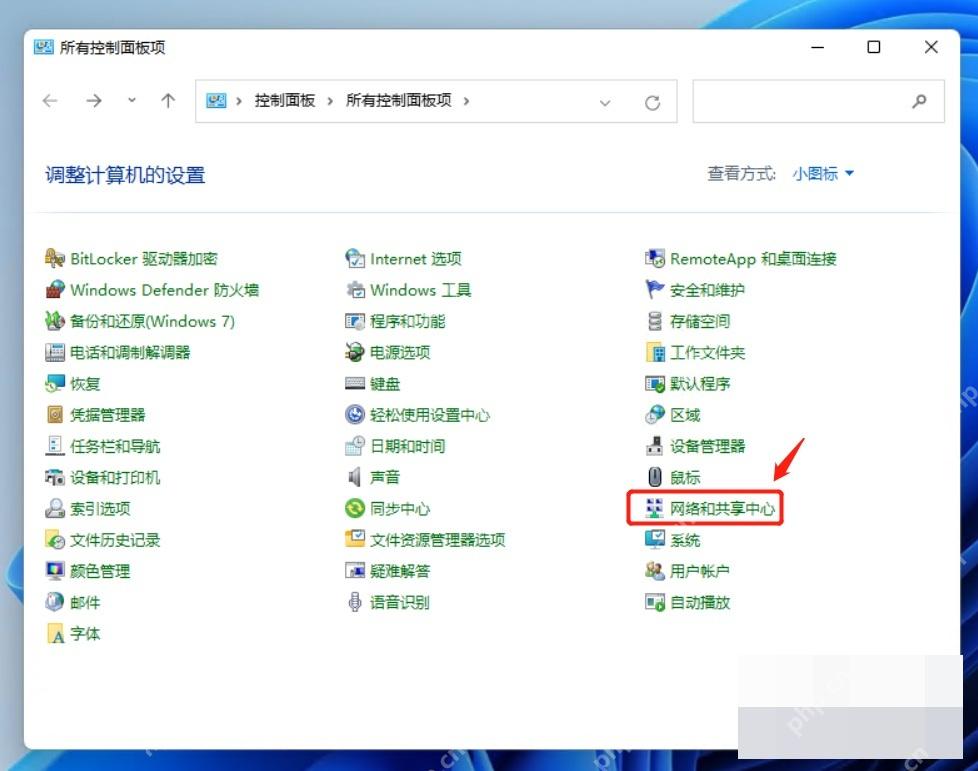The image size is (978, 771).
Task: Open the 索引选项 icon
Action: tap(55, 508)
